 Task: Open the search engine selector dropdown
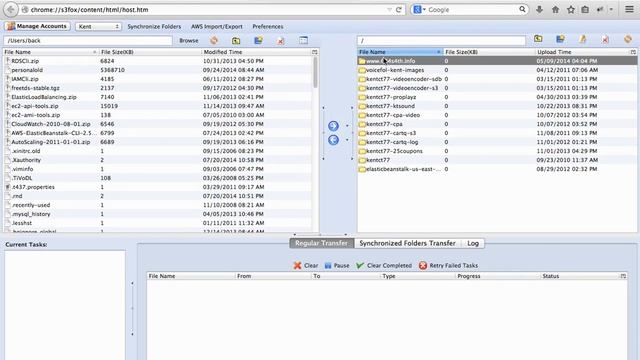click(419, 9)
